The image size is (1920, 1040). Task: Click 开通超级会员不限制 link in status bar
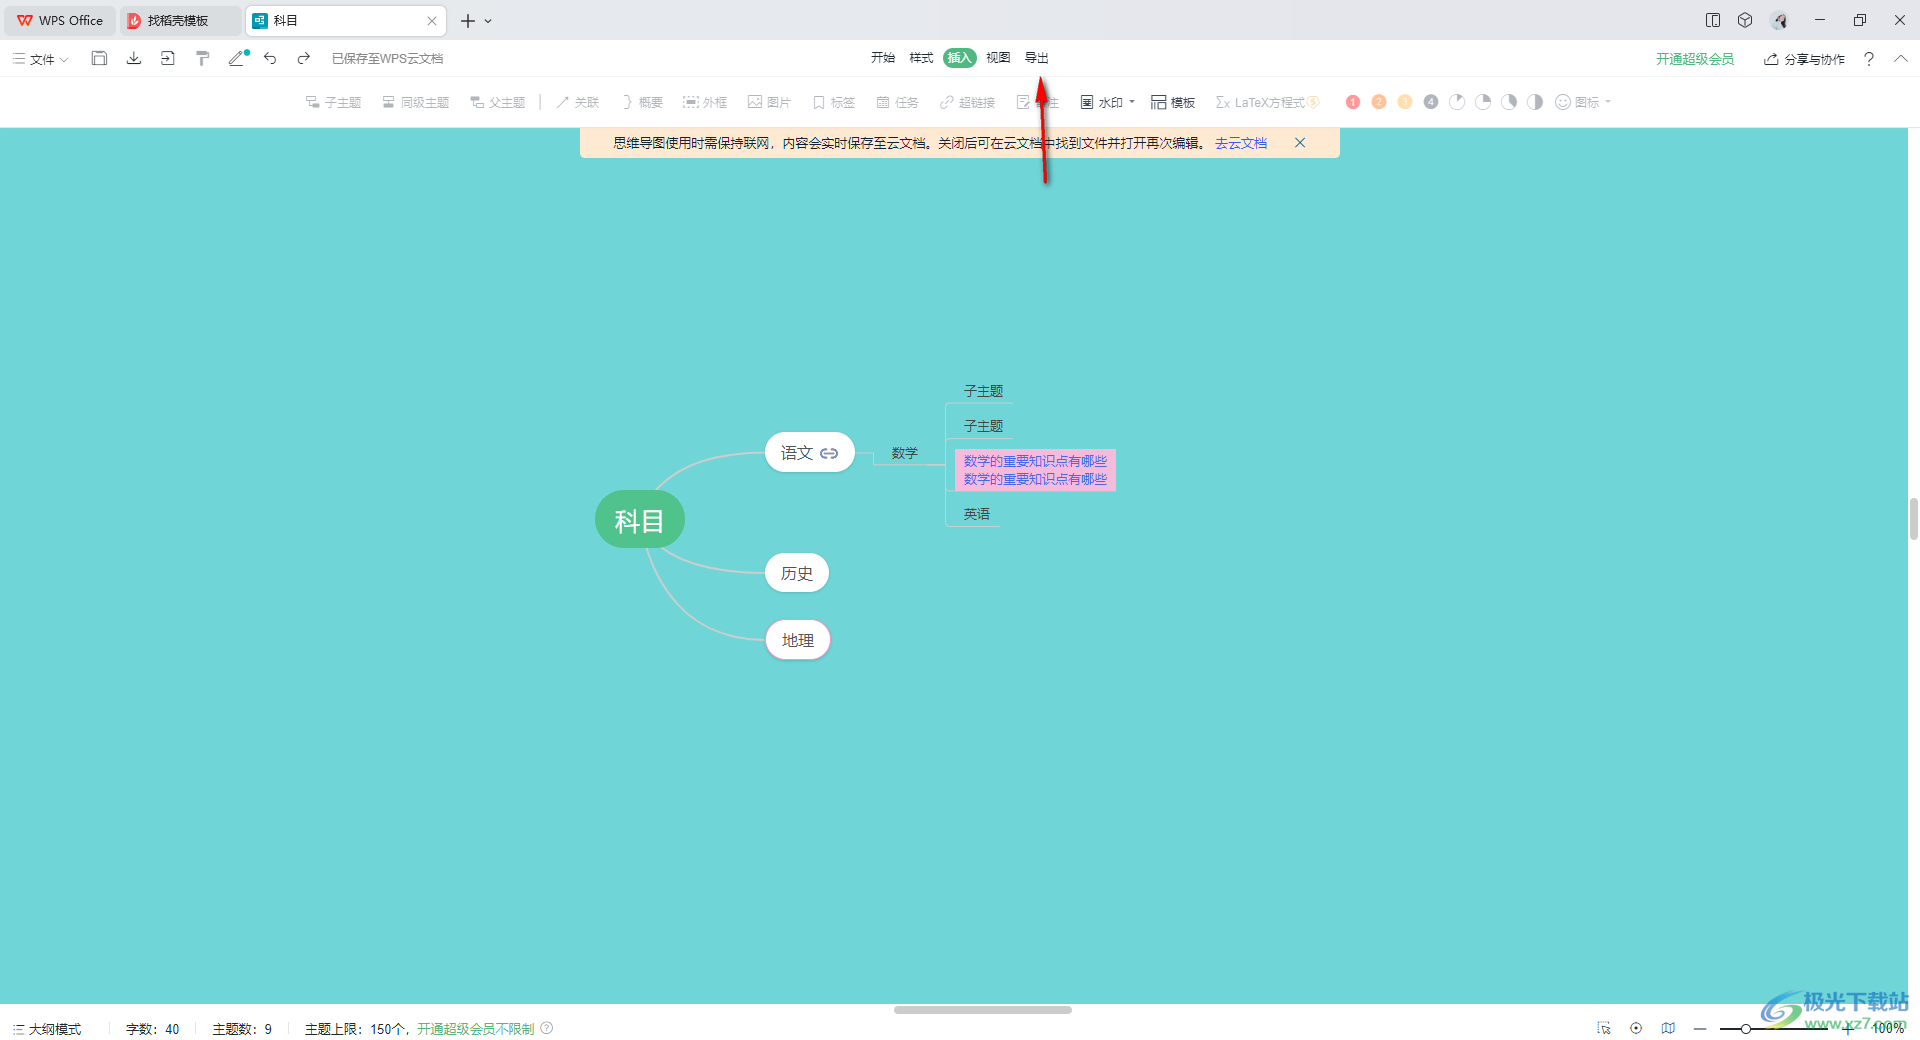point(476,1028)
